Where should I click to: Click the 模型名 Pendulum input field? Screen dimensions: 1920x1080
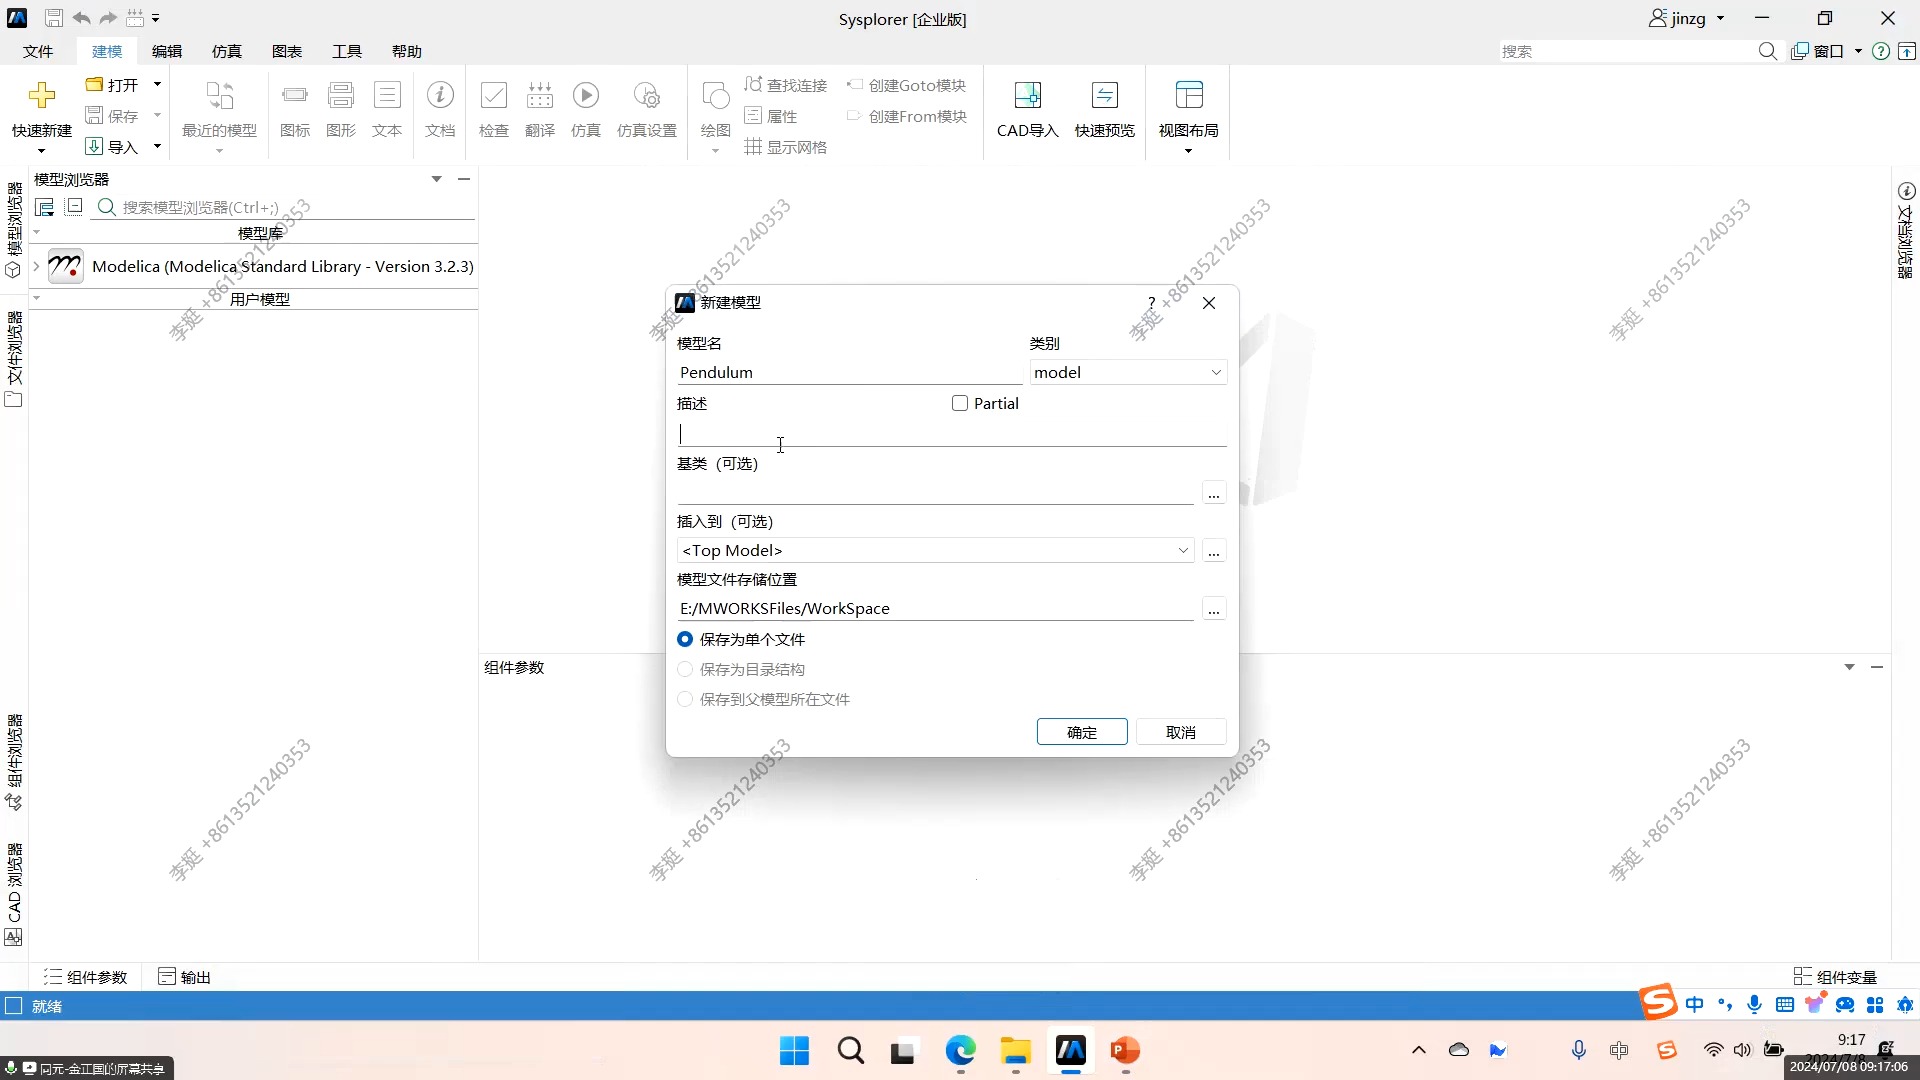(x=849, y=372)
